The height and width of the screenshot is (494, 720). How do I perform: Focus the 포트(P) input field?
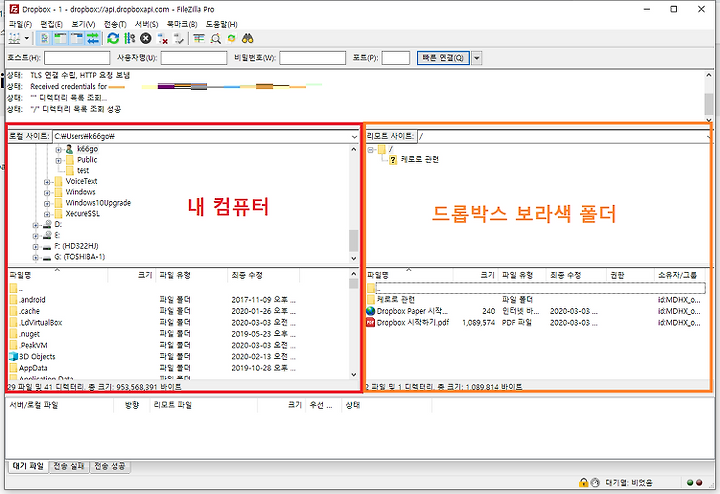pyautogui.click(x=396, y=58)
